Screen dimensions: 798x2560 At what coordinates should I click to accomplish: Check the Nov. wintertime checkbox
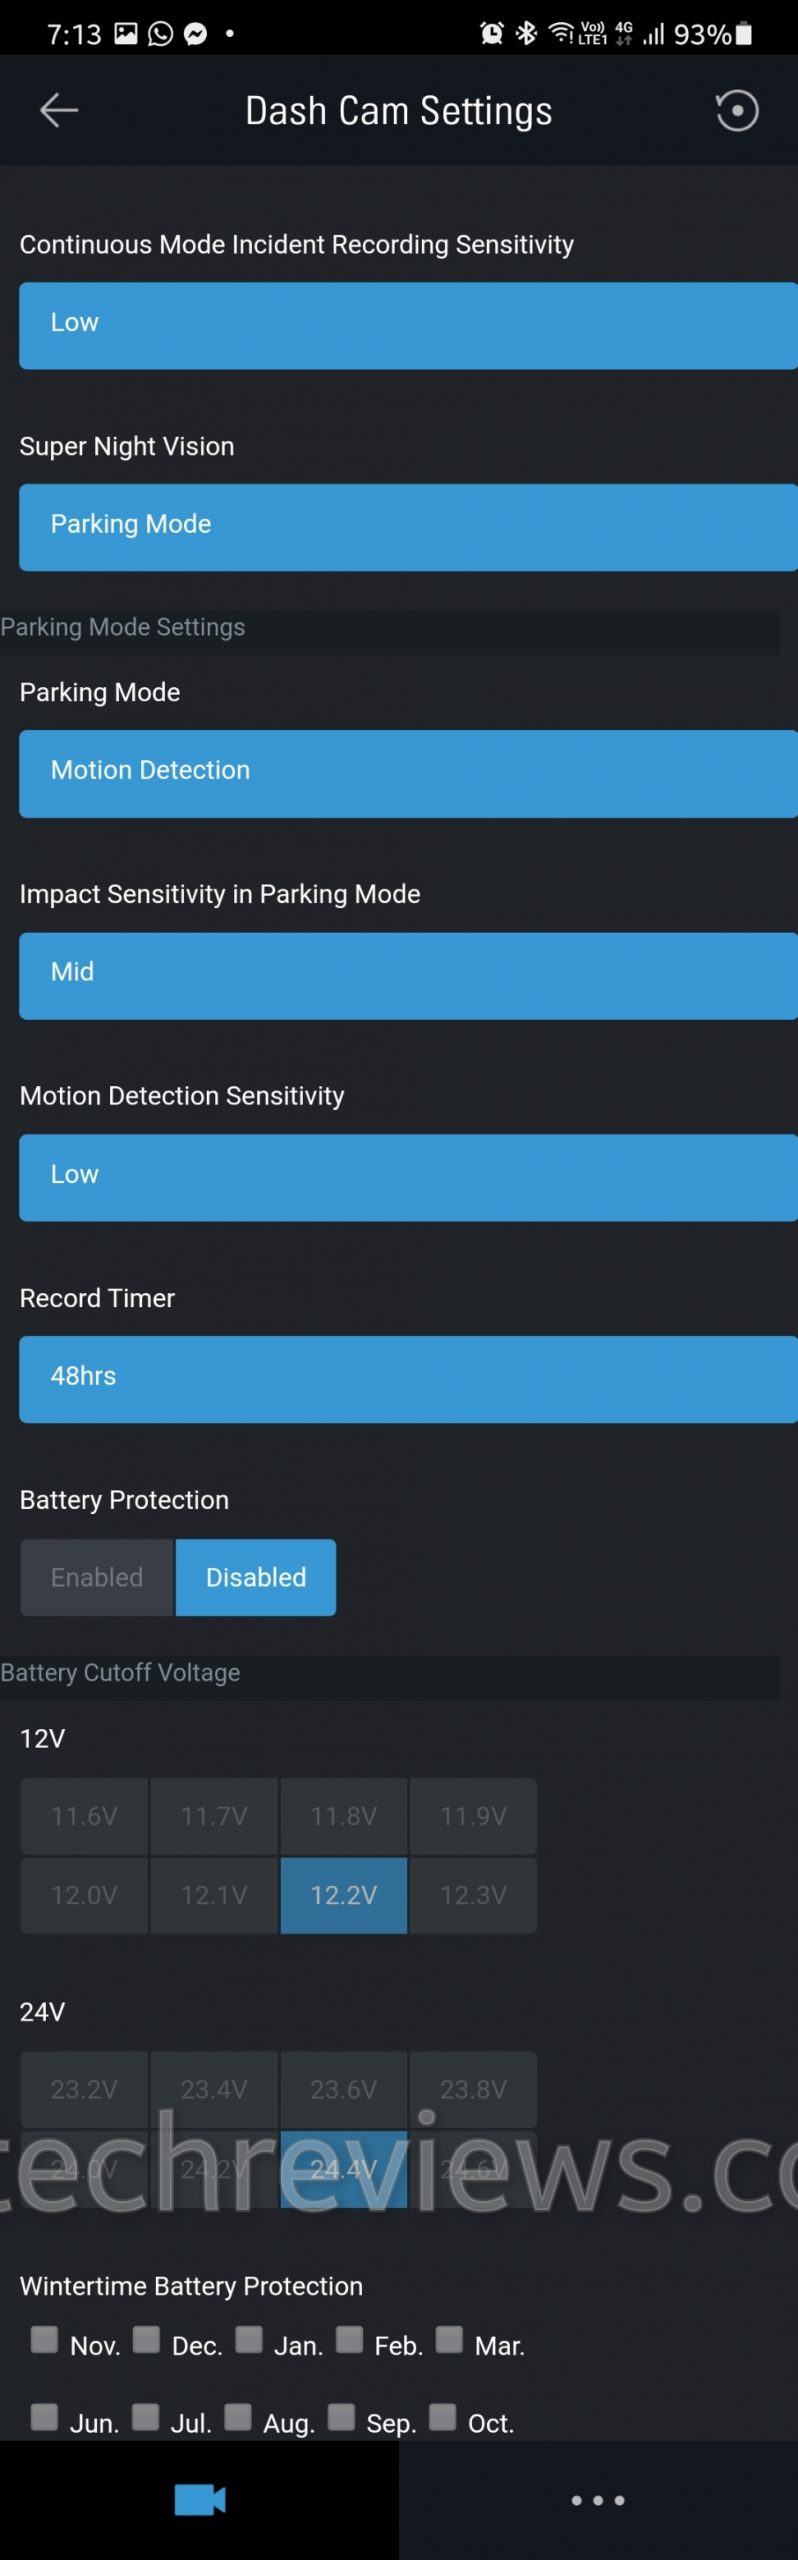point(44,2339)
